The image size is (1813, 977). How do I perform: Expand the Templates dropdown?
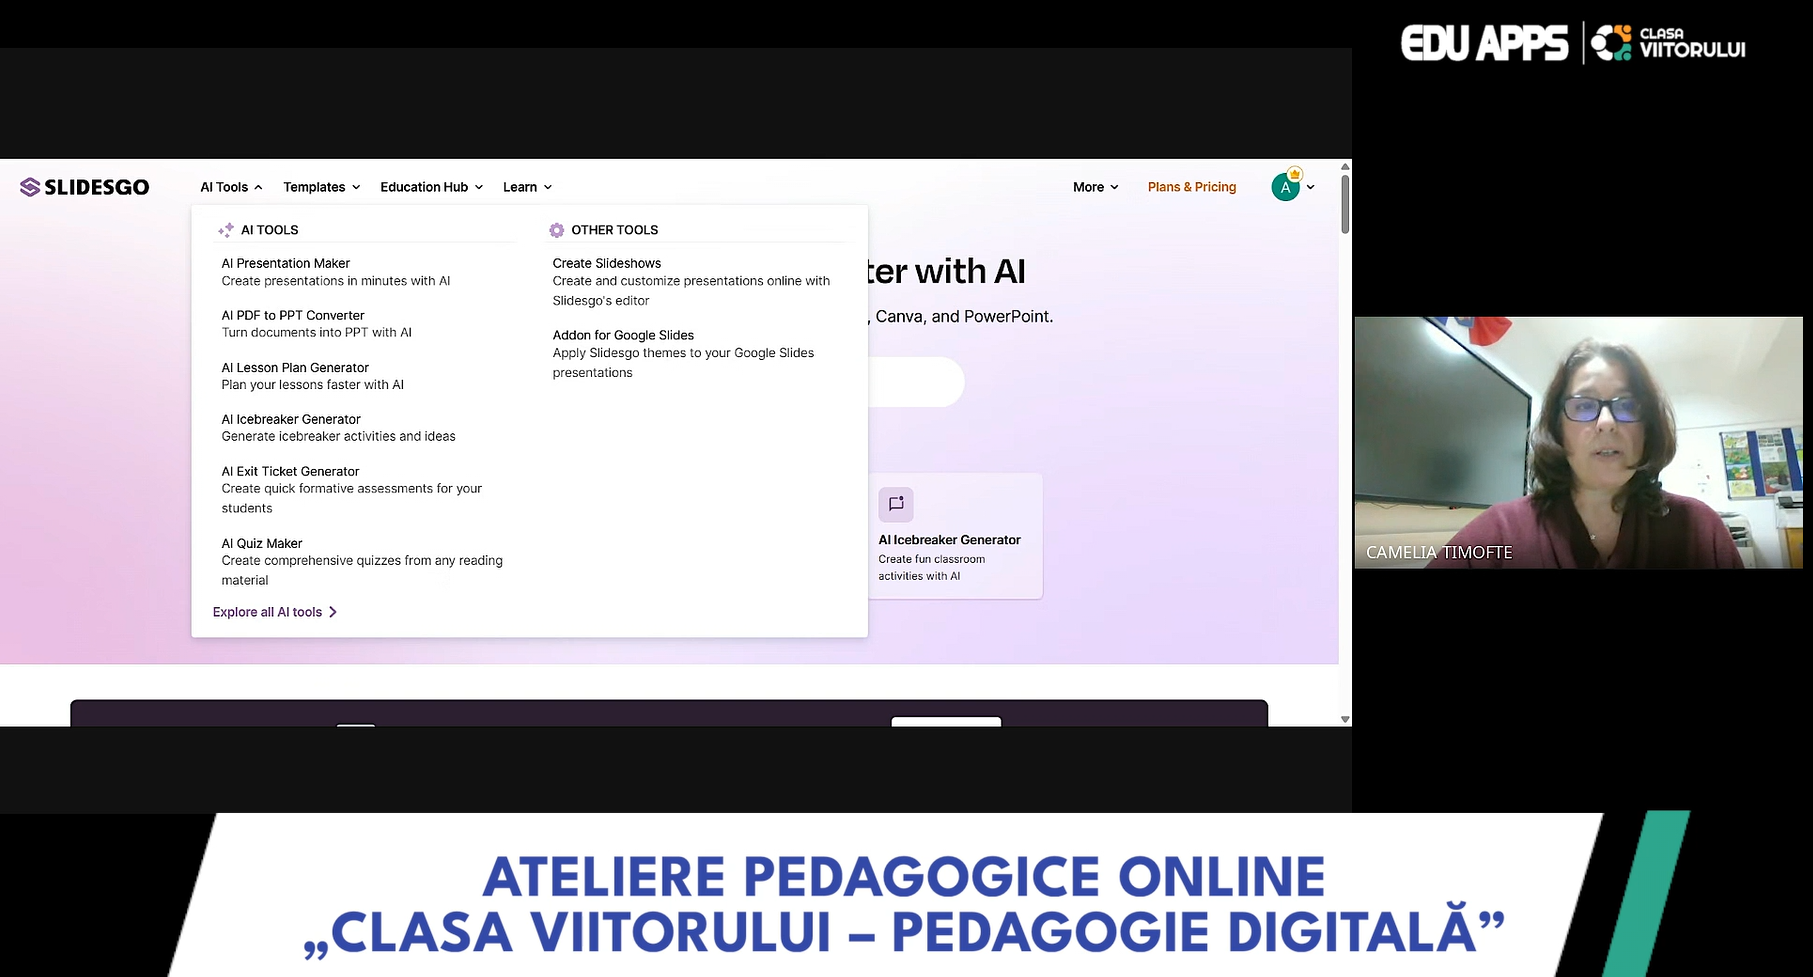click(321, 187)
